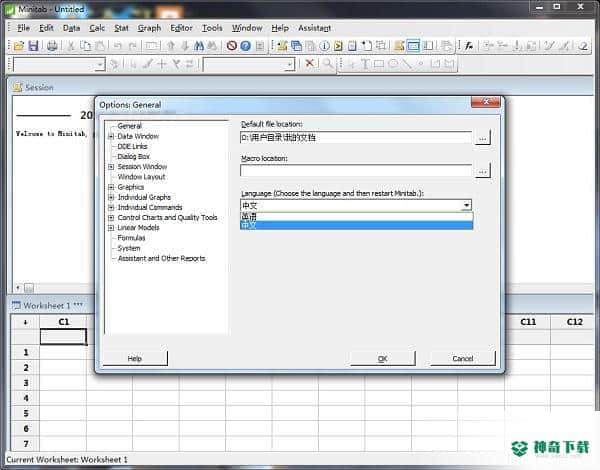
Task: Click the Print Window printer icon
Action: [52, 46]
